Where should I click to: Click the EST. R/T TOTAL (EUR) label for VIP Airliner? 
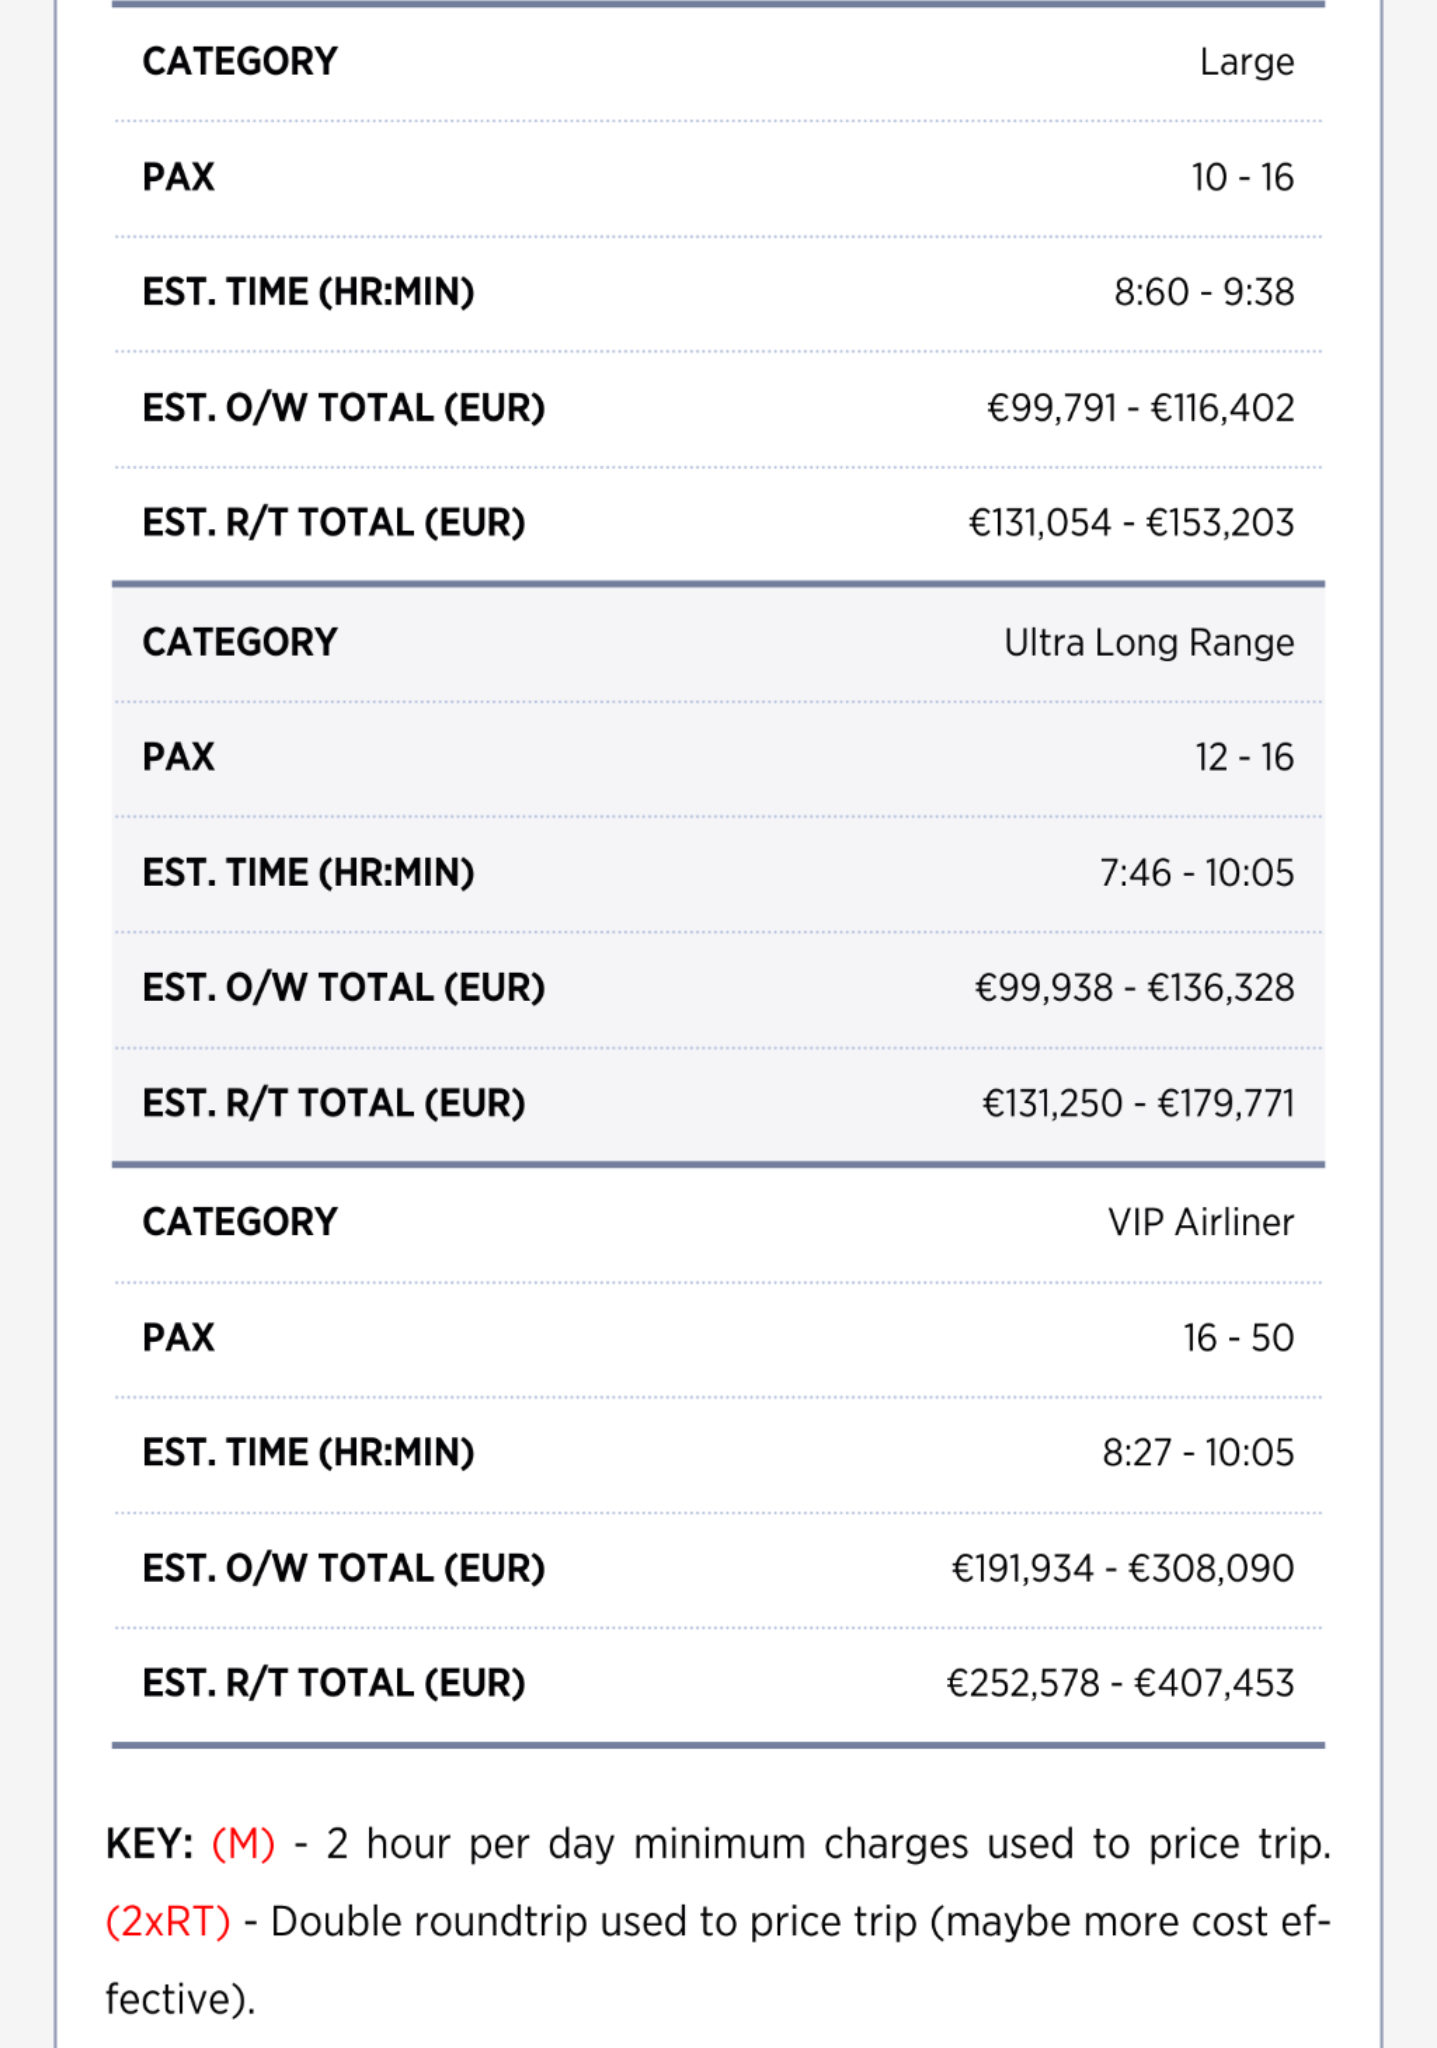pos(334,1683)
